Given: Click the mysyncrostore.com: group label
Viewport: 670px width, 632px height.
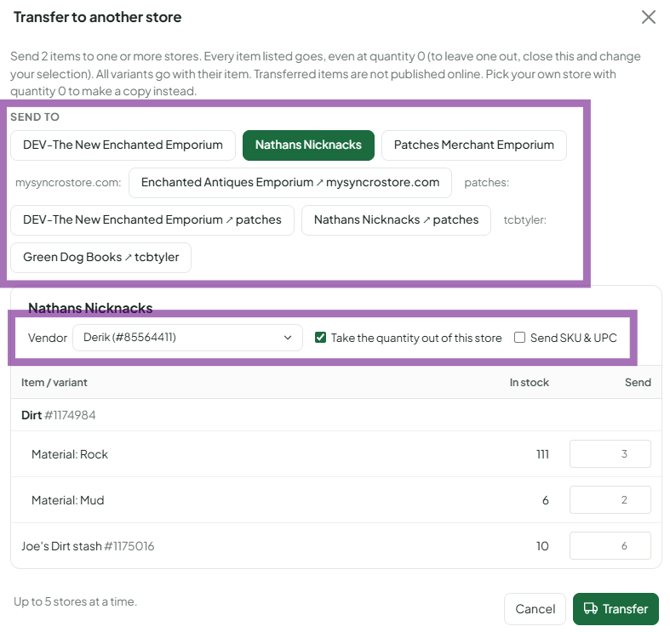Looking at the screenshot, I should (68, 183).
